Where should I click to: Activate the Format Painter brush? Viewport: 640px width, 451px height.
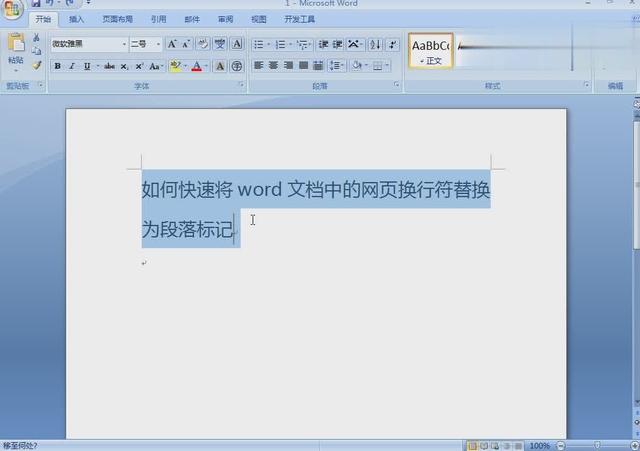[x=37, y=65]
